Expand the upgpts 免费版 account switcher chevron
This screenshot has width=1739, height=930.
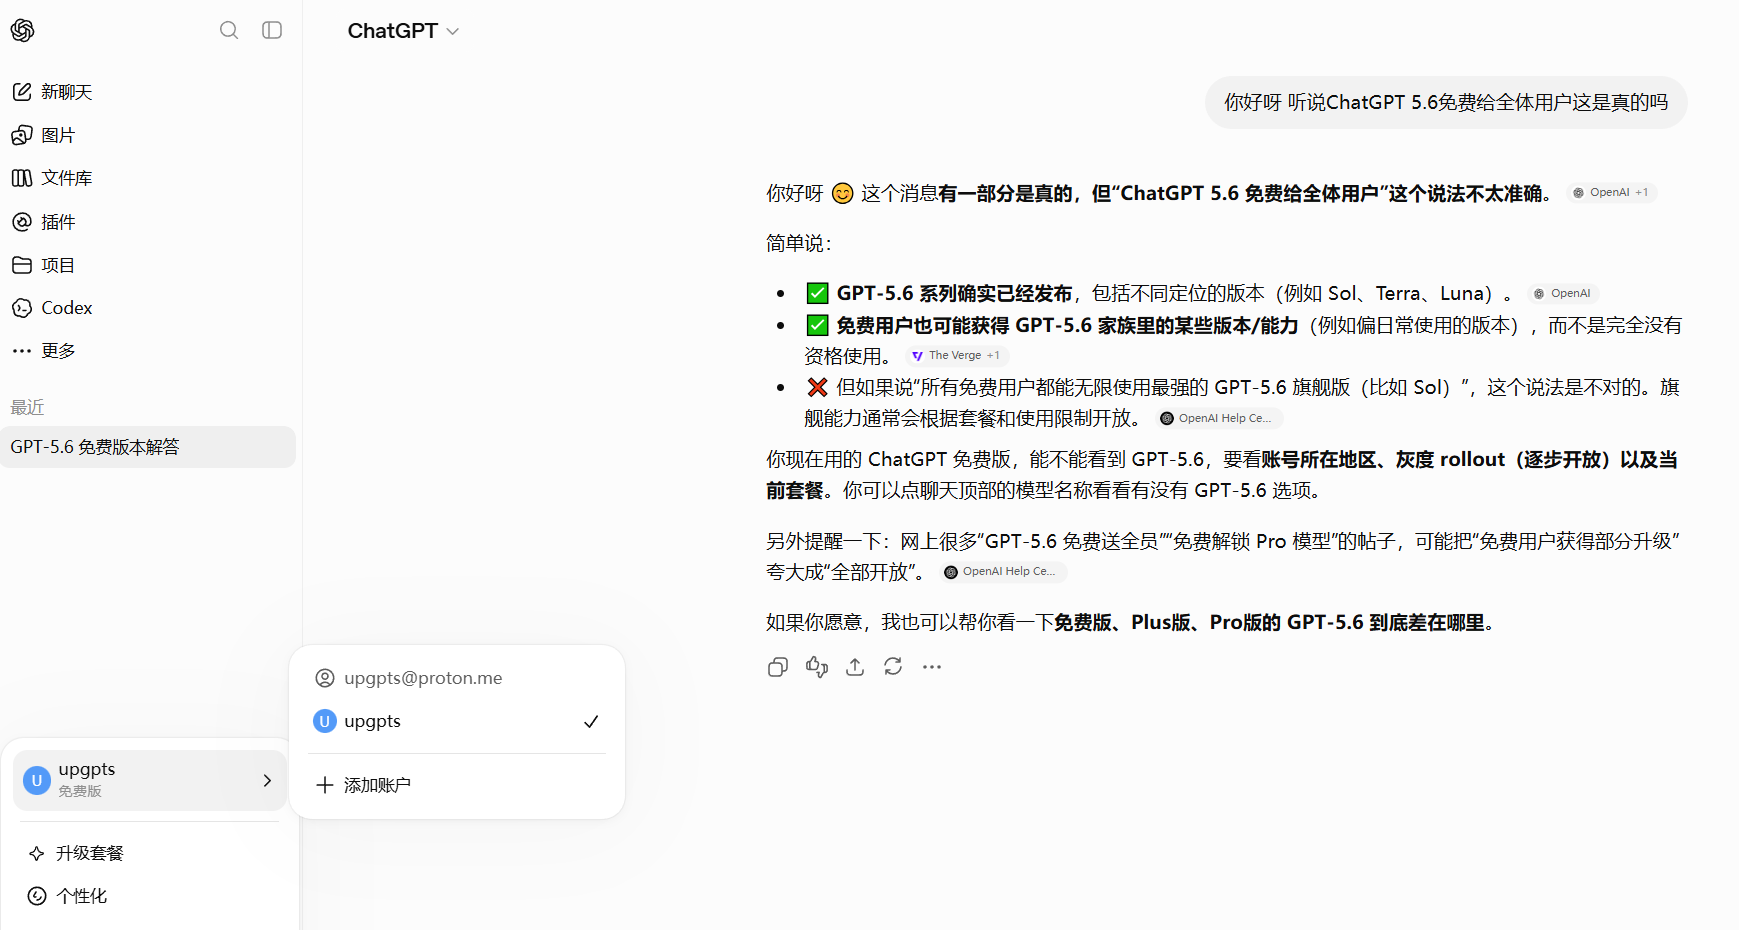pos(267,780)
